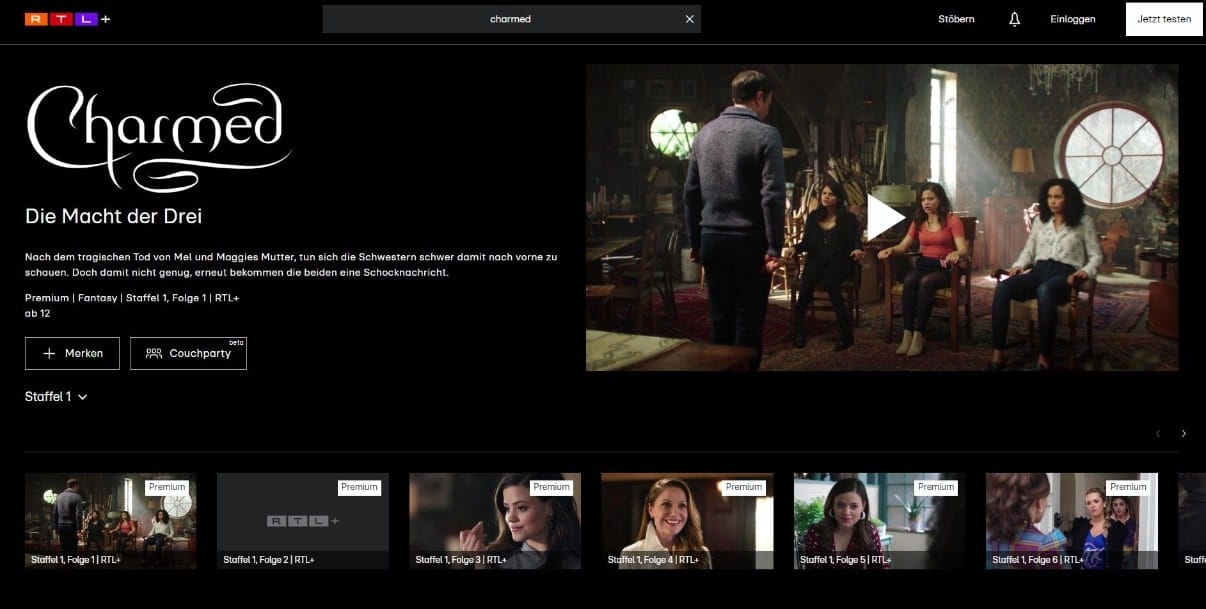Viewport: 1206px width, 609px height.
Task: Go to Einloggen login
Action: [1073, 19]
